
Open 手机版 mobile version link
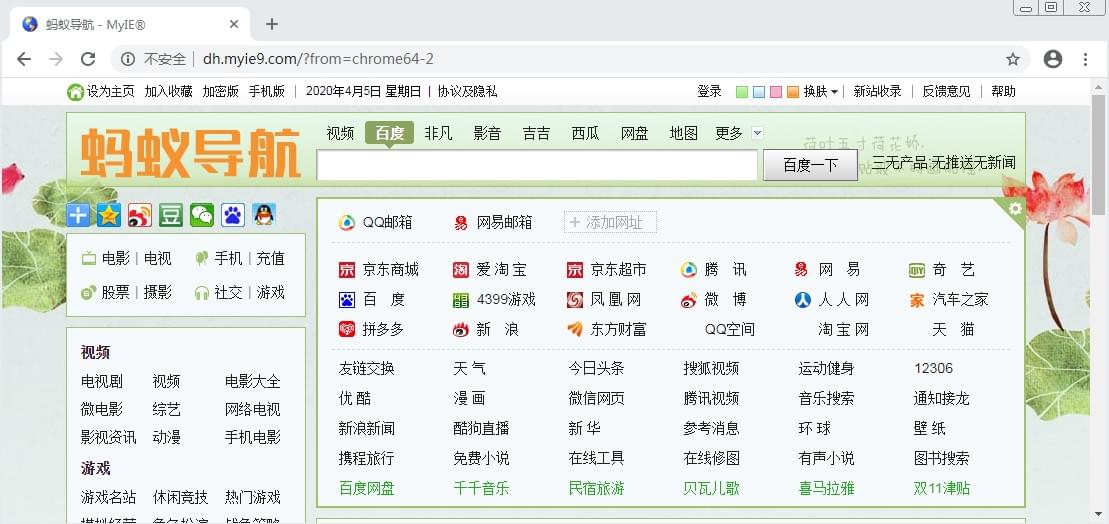[x=267, y=92]
